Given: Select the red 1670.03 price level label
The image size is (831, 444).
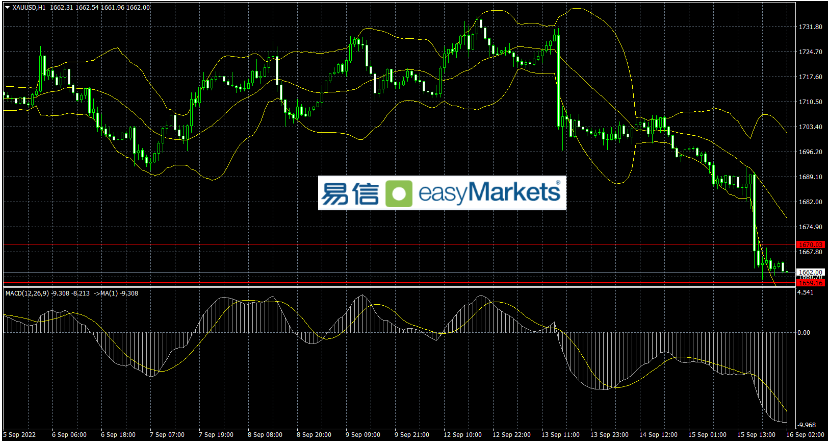Looking at the screenshot, I should (810, 245).
